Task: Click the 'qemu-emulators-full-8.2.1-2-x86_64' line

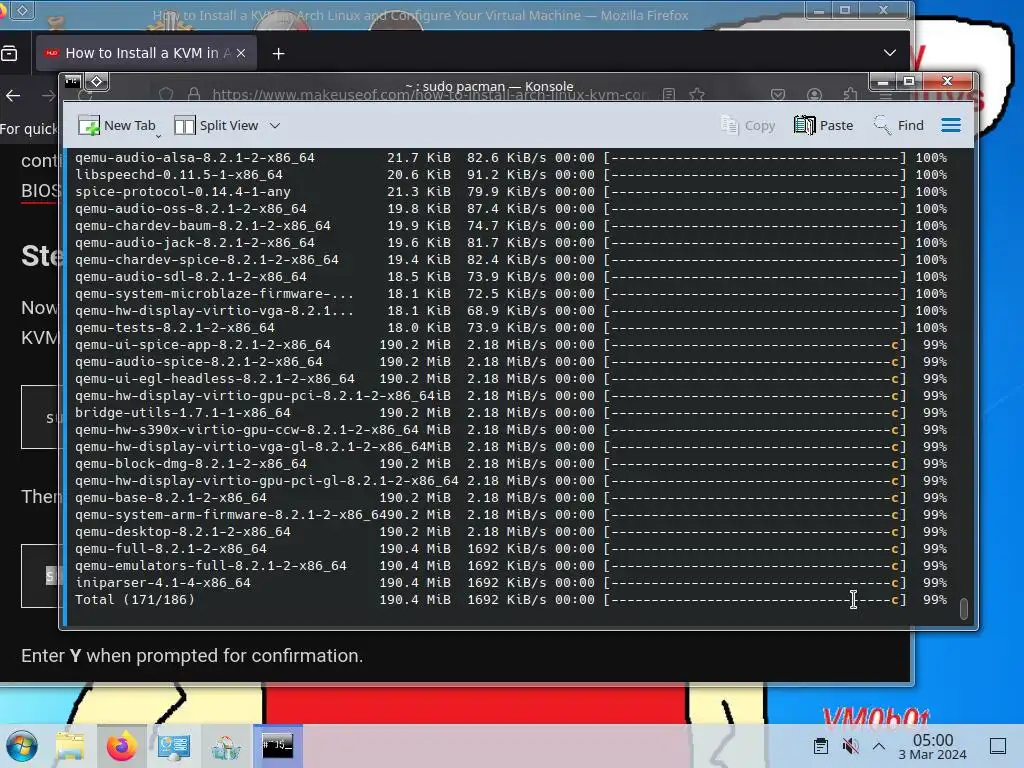Action: (511, 566)
